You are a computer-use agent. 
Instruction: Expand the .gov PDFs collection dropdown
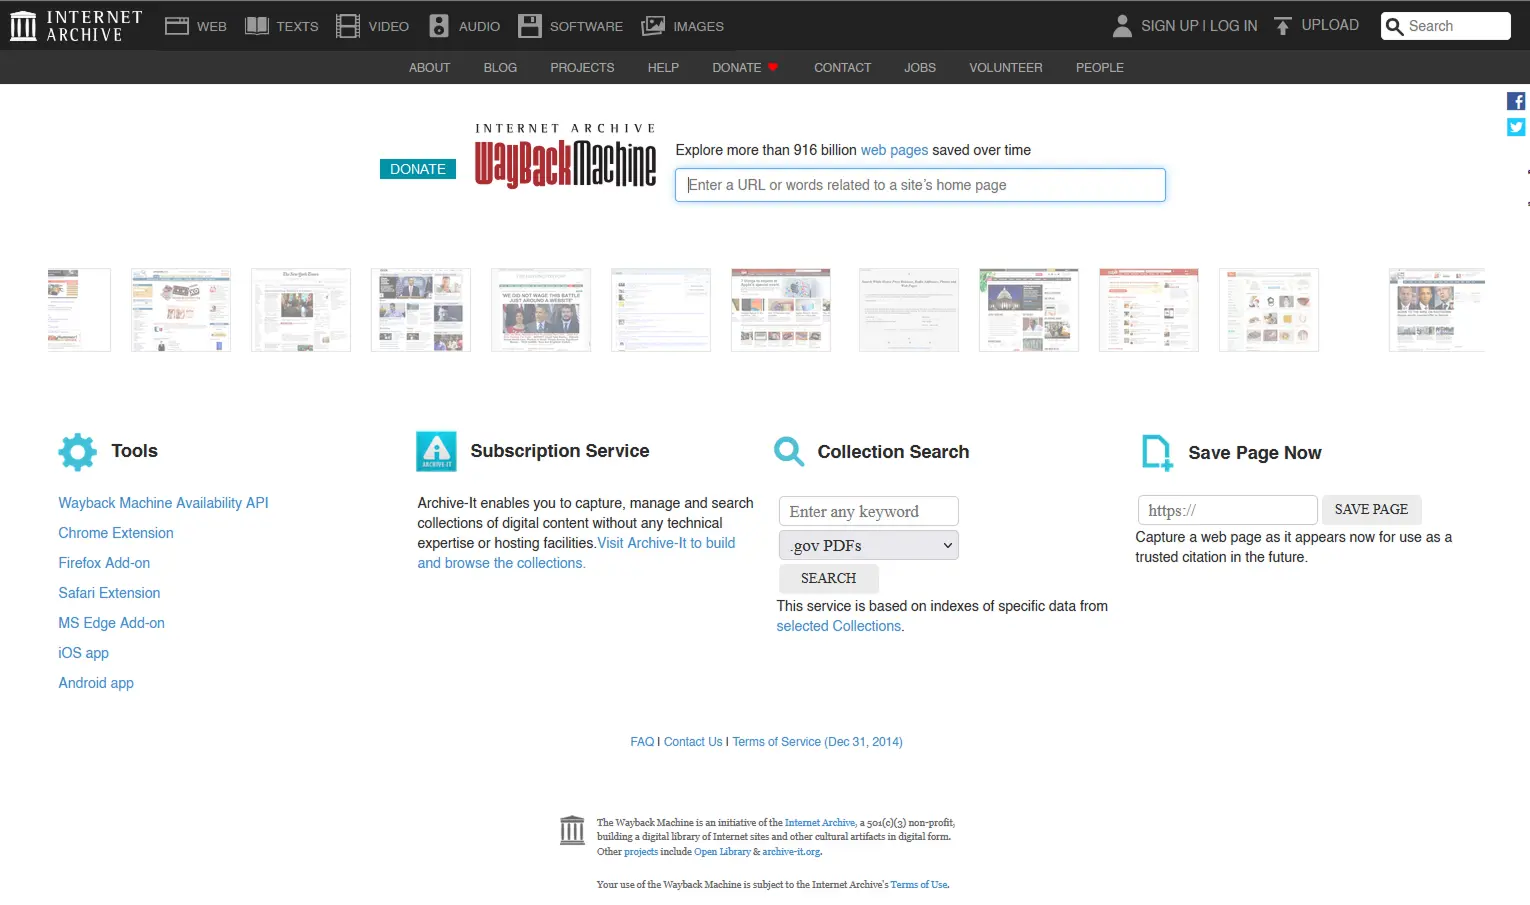pos(868,545)
